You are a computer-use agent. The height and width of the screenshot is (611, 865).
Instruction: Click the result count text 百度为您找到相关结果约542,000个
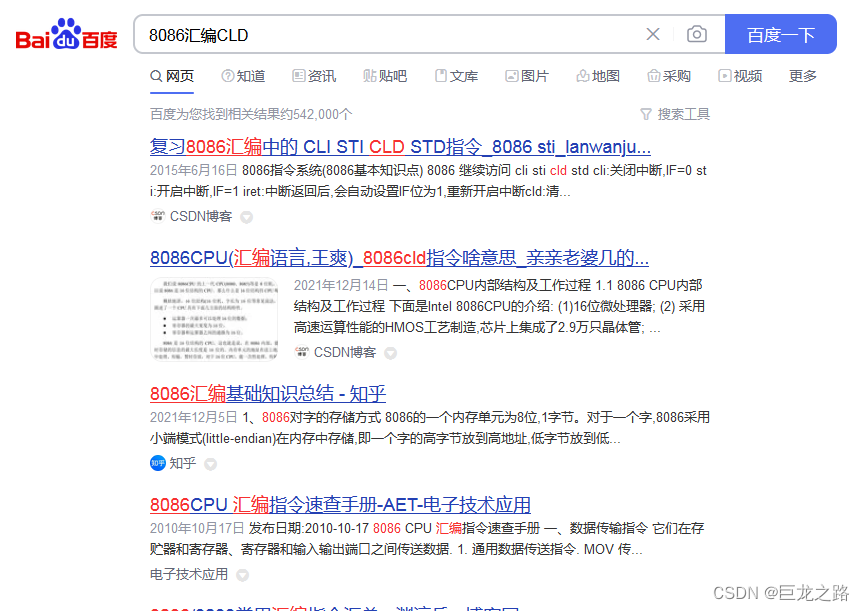click(x=251, y=114)
